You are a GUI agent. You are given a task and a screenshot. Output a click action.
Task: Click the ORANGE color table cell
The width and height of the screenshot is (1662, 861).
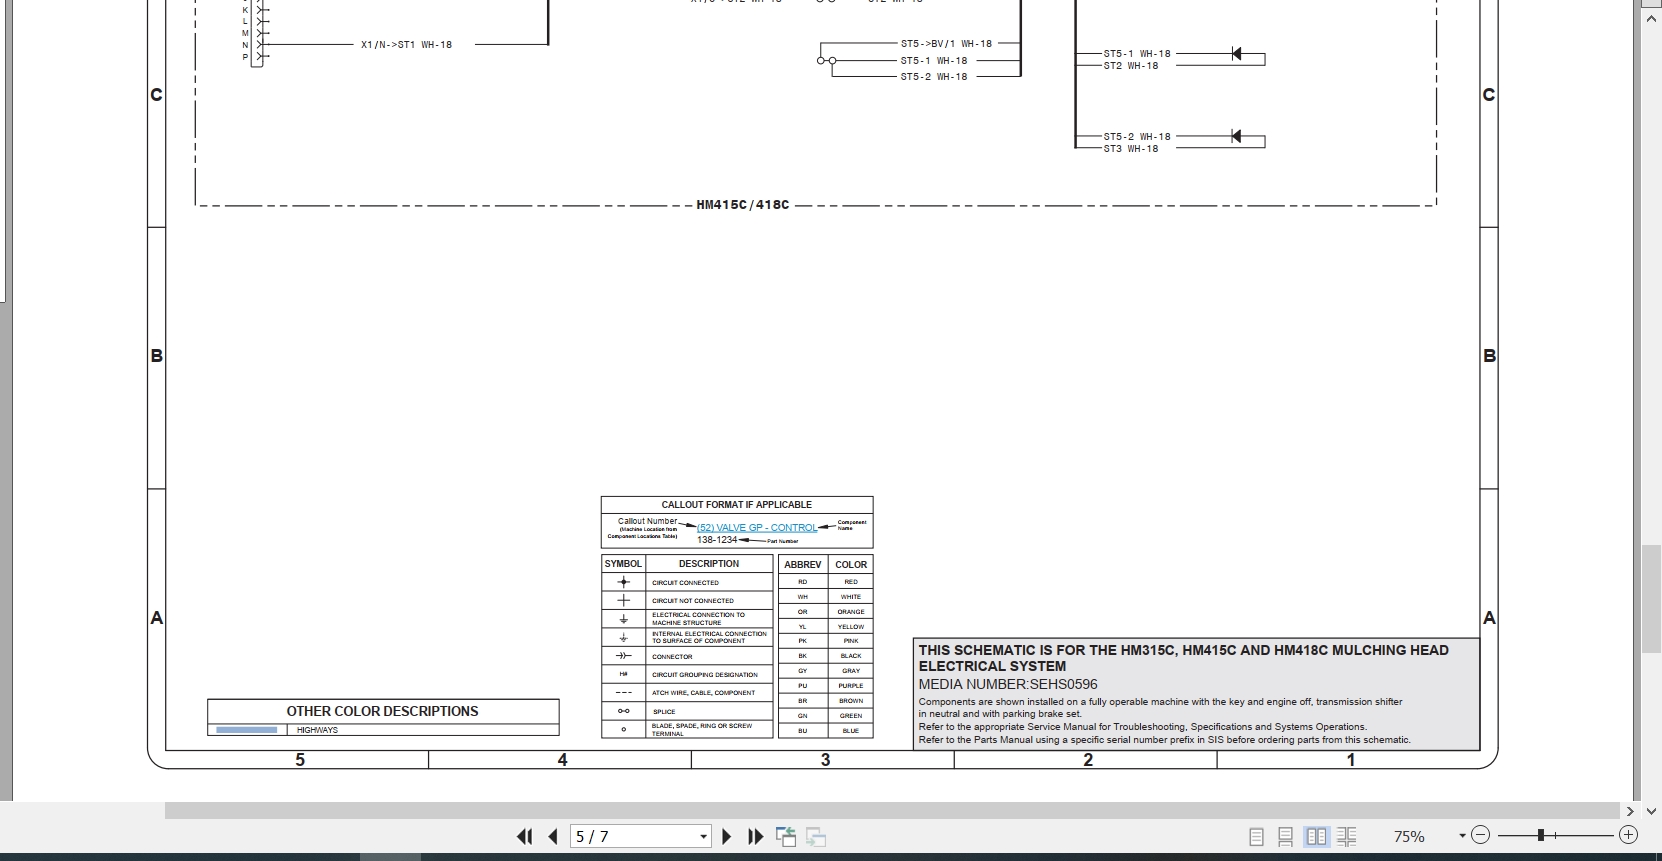(x=851, y=611)
